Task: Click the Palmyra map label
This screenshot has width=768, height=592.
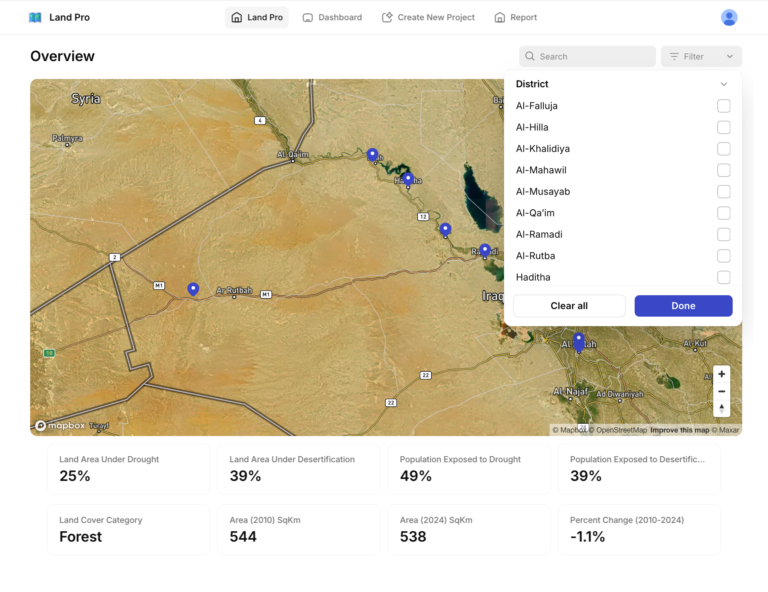Action: click(67, 139)
